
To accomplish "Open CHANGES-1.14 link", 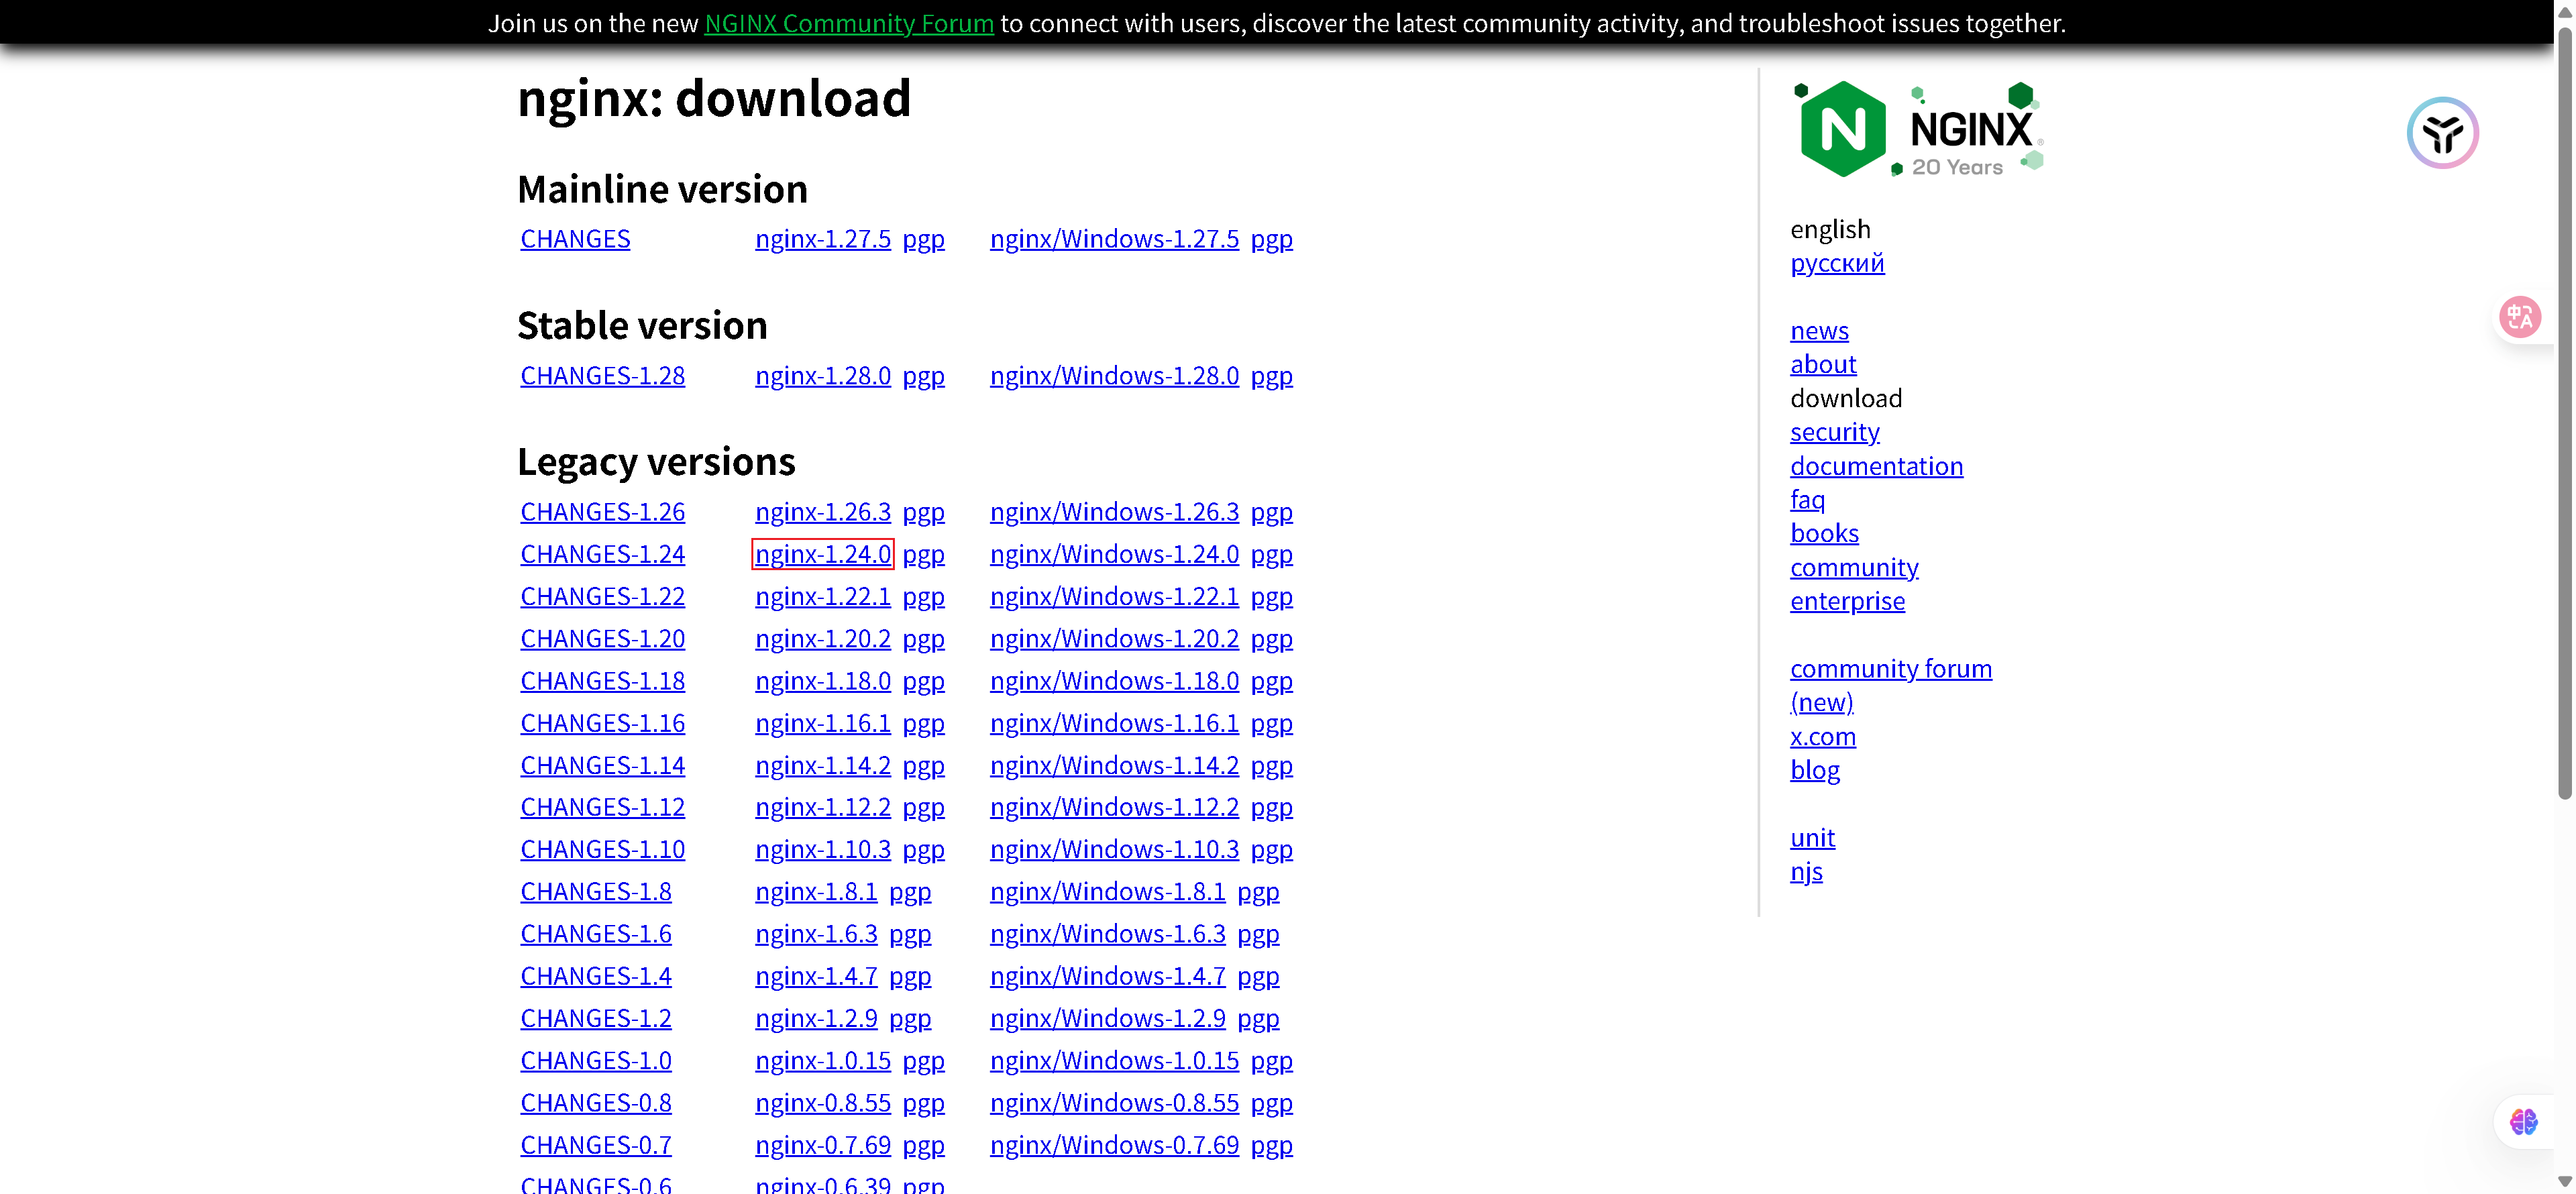I will click(x=602, y=765).
